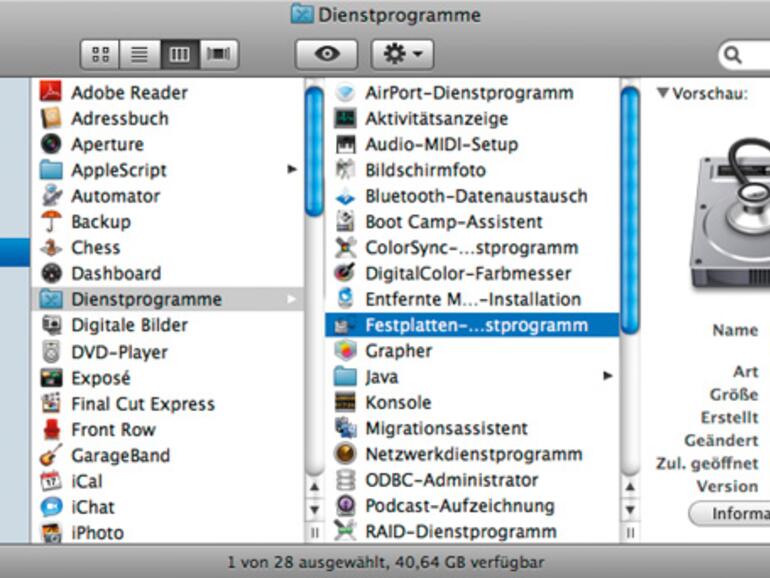Collapse the Vorschau disclosure triangle
The image size is (770, 578).
662,93
